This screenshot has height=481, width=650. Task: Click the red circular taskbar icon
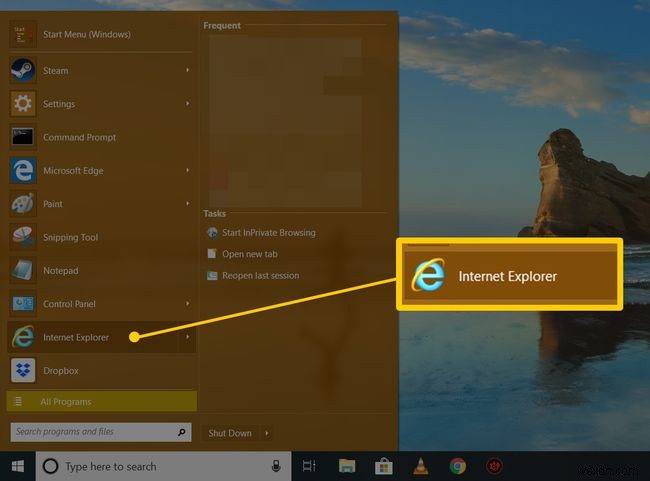[495, 466]
